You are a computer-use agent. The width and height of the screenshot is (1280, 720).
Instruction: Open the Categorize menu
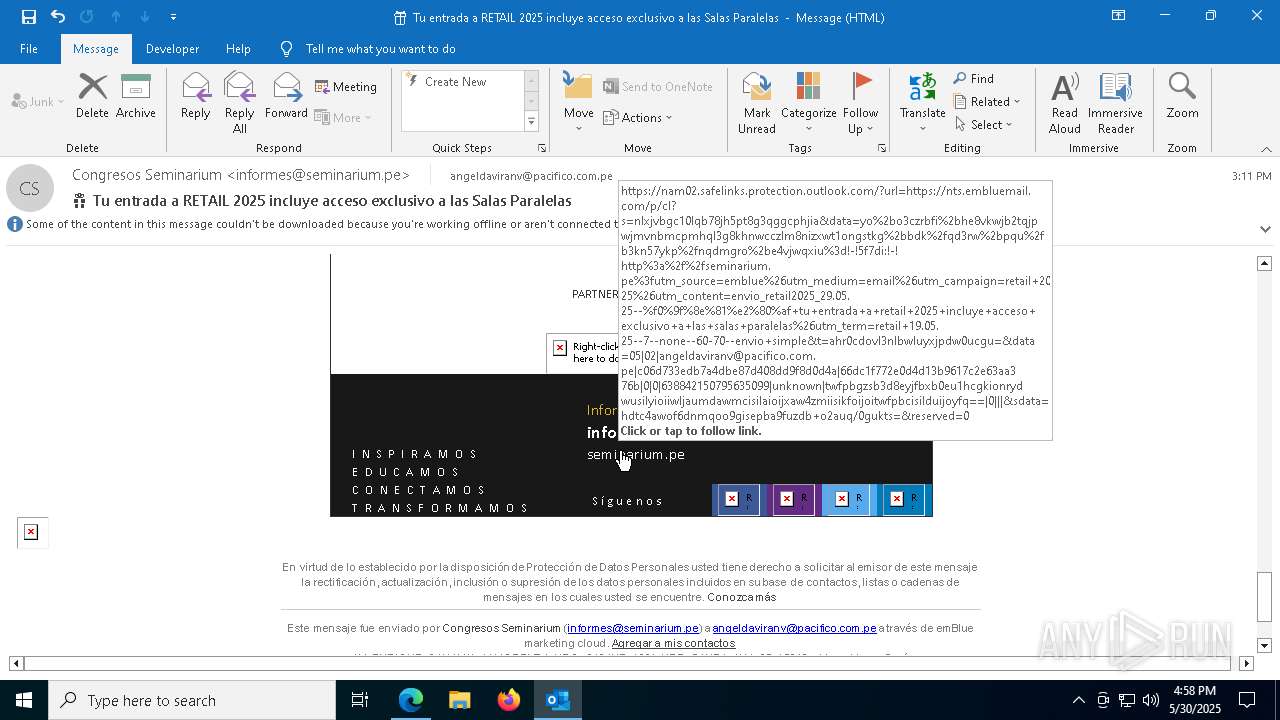click(808, 103)
